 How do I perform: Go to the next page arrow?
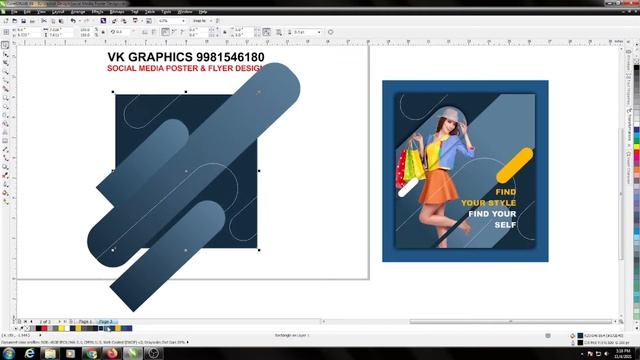pos(60,322)
